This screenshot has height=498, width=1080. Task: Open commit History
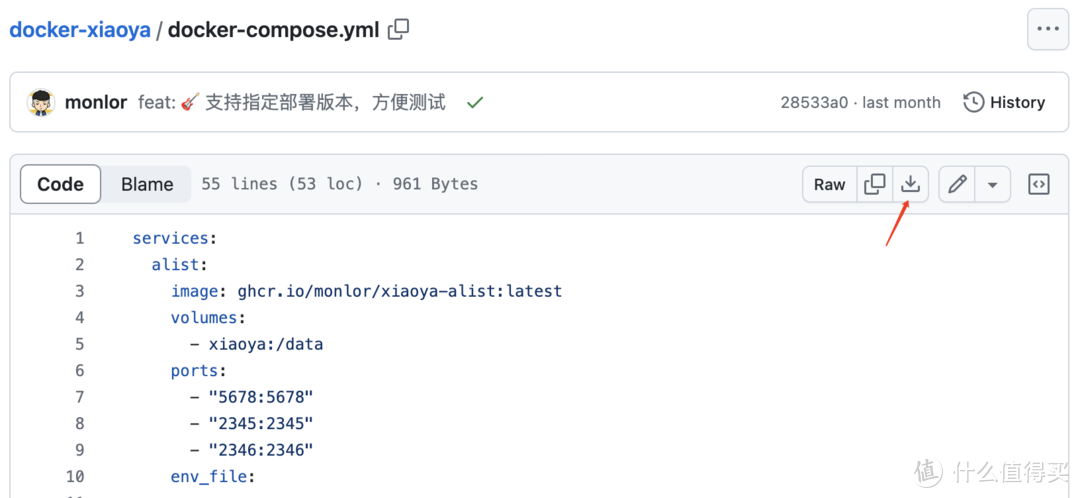pos(1004,102)
